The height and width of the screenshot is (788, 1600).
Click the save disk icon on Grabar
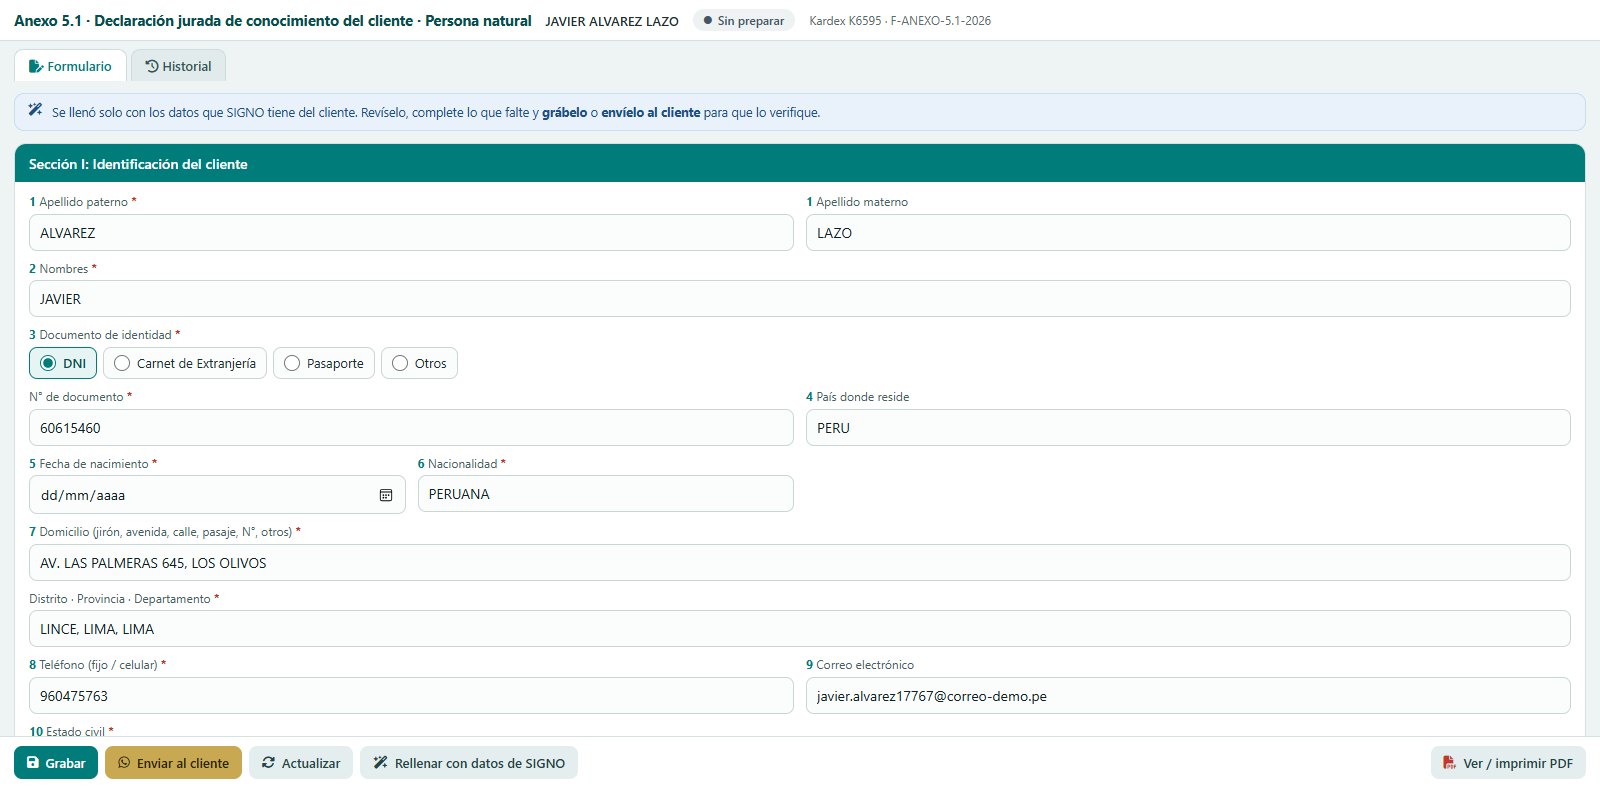(x=33, y=763)
